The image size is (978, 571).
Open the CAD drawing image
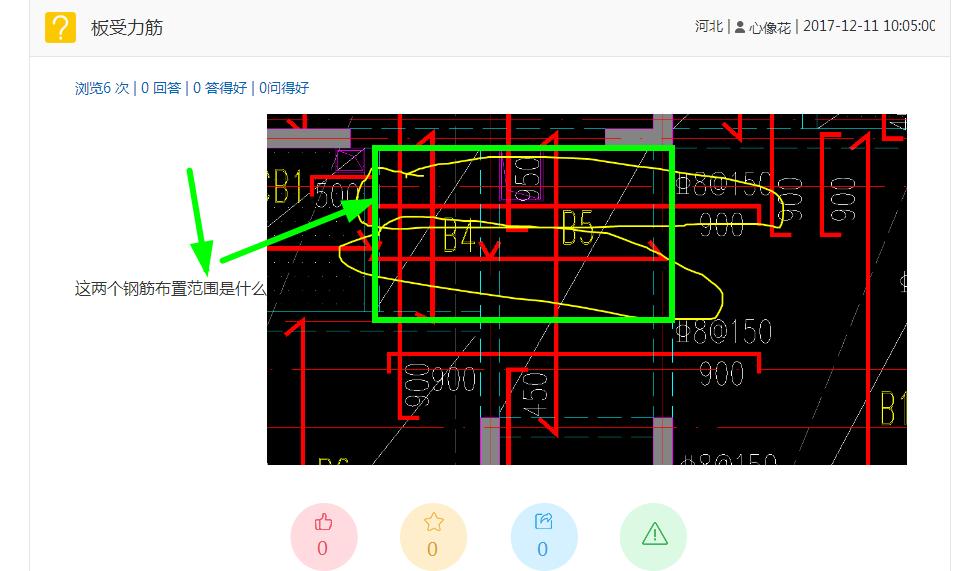(x=587, y=290)
